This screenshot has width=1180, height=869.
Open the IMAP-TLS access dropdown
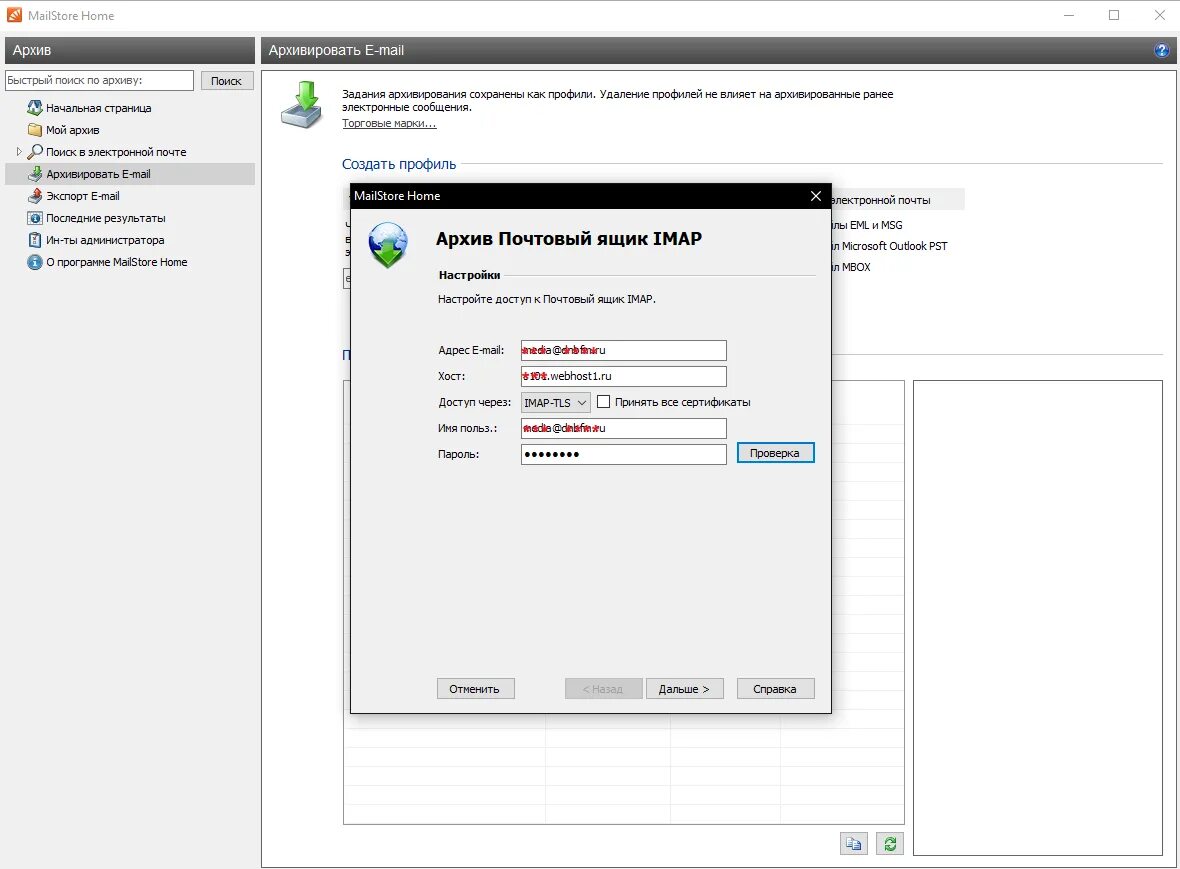tap(555, 403)
